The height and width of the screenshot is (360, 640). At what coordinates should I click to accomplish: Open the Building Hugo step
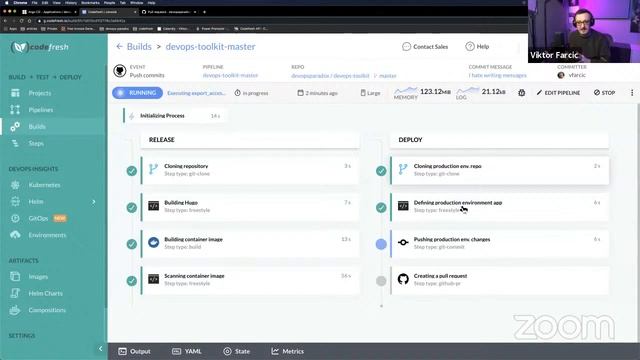250,207
